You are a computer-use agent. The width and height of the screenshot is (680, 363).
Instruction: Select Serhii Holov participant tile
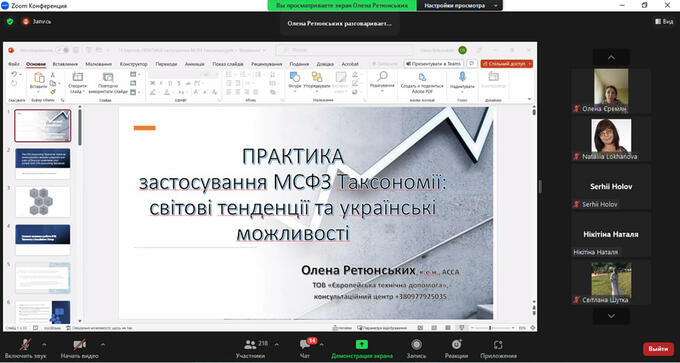(611, 187)
